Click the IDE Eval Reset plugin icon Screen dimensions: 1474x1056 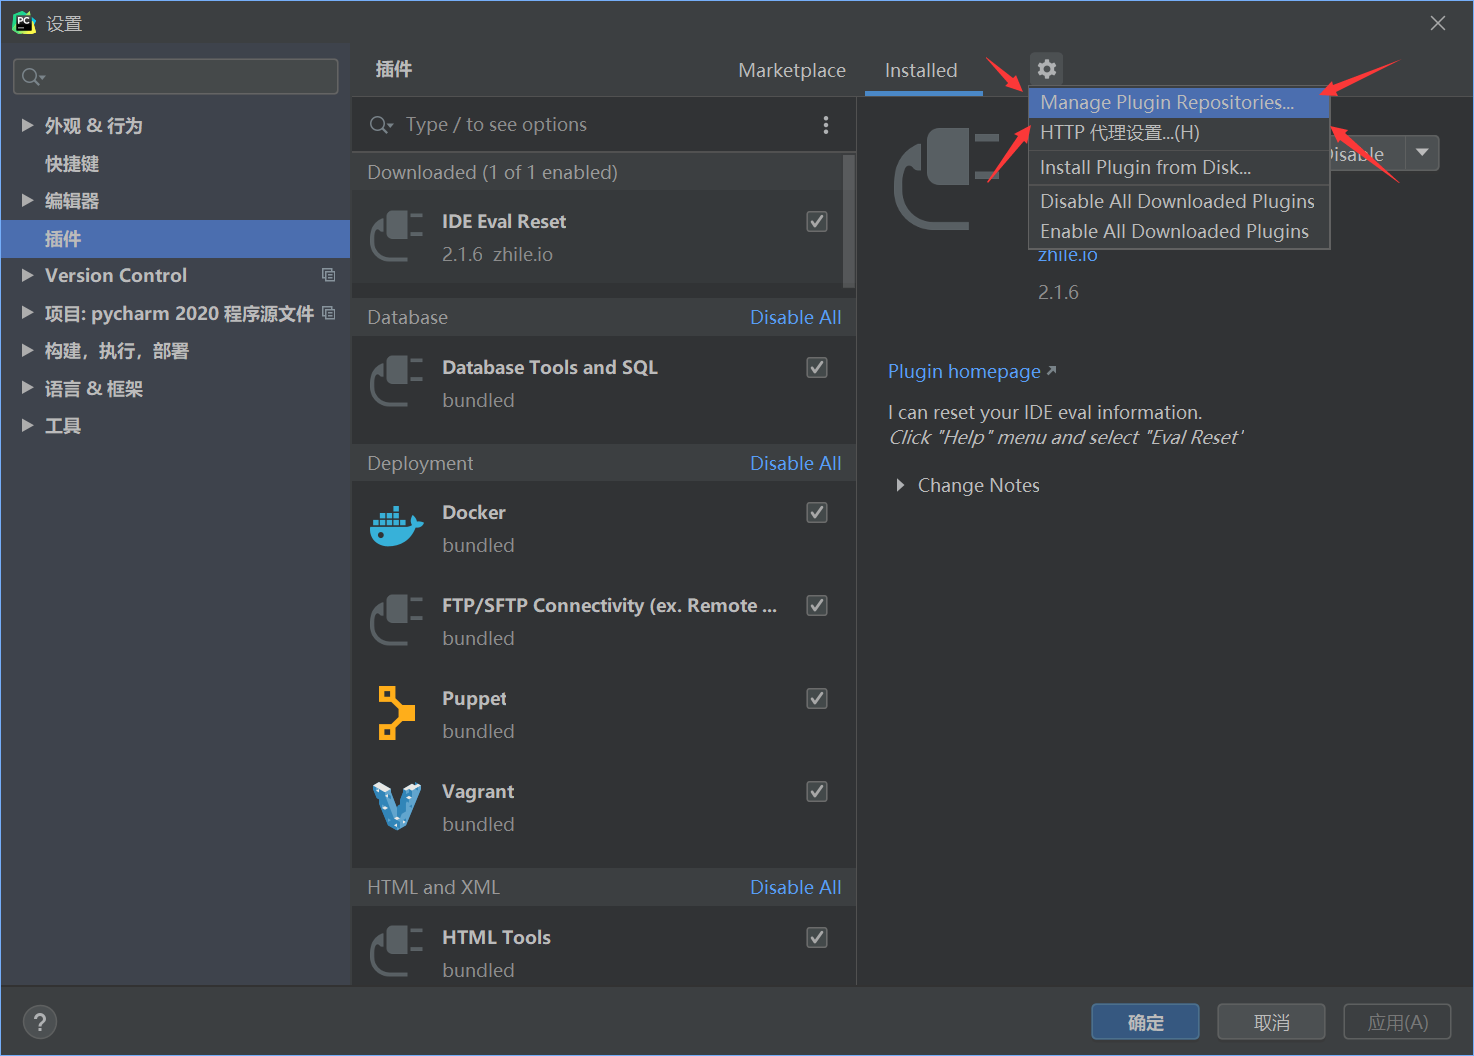tap(396, 236)
